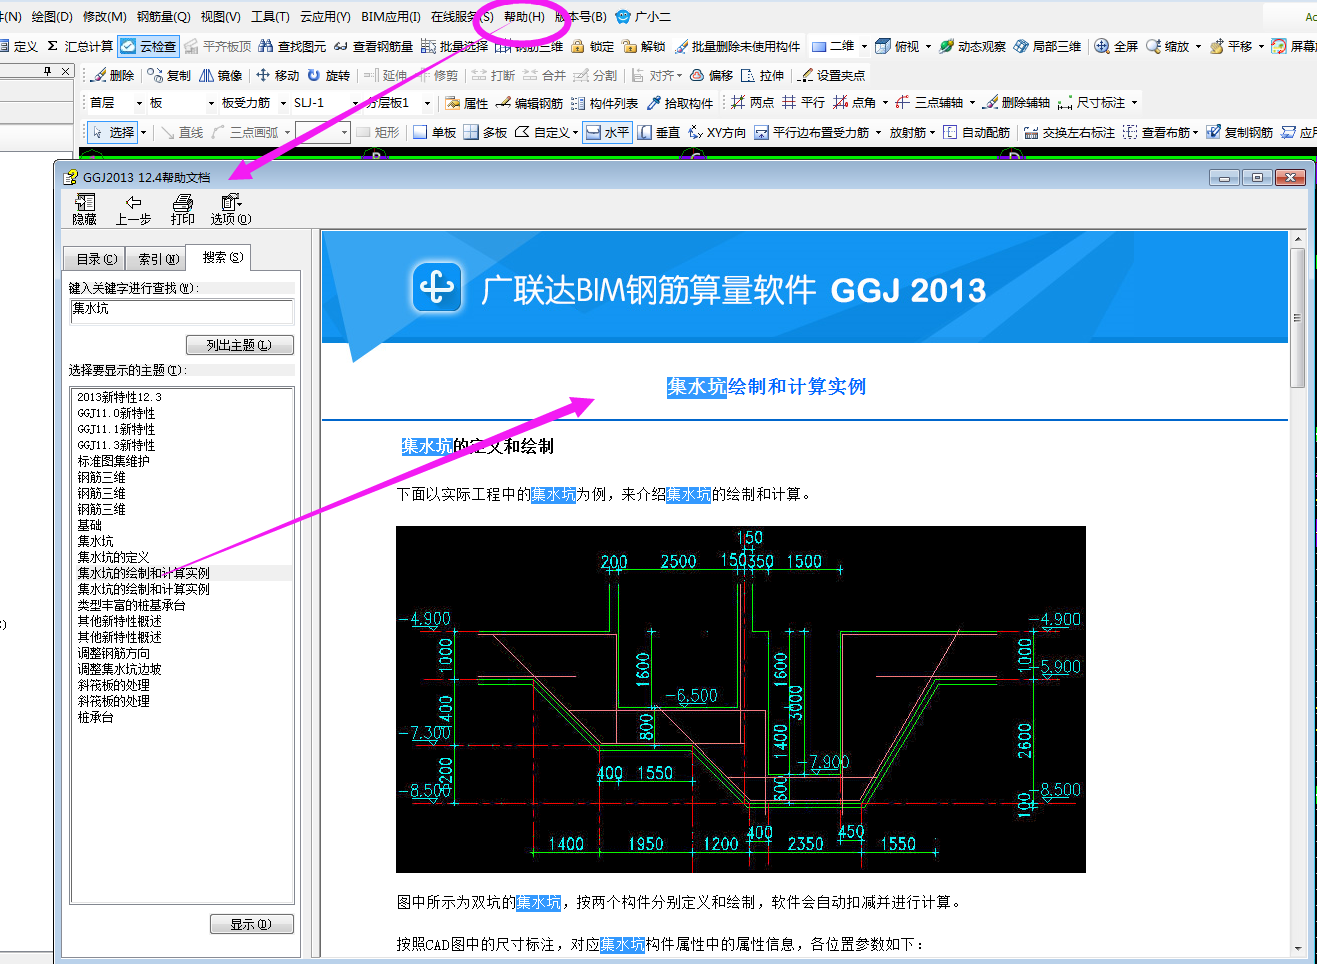Open the 修改(M) menu
This screenshot has height=964, width=1317.
coord(104,17)
